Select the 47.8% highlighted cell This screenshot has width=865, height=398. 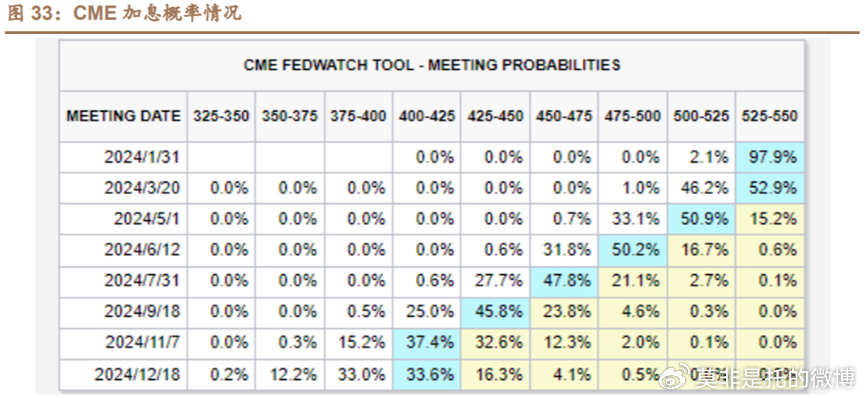pos(564,281)
